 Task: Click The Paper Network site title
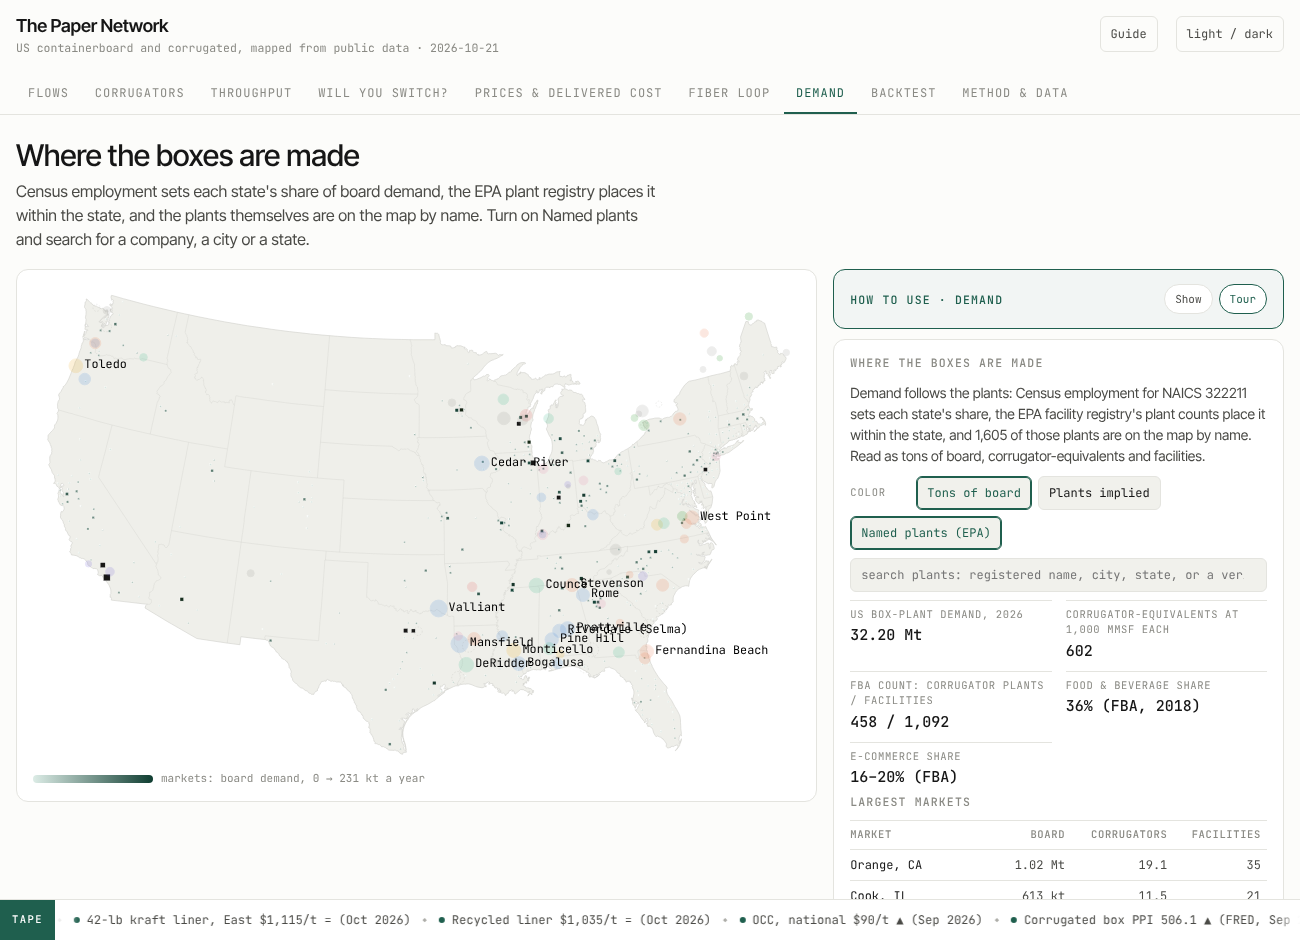(x=92, y=26)
